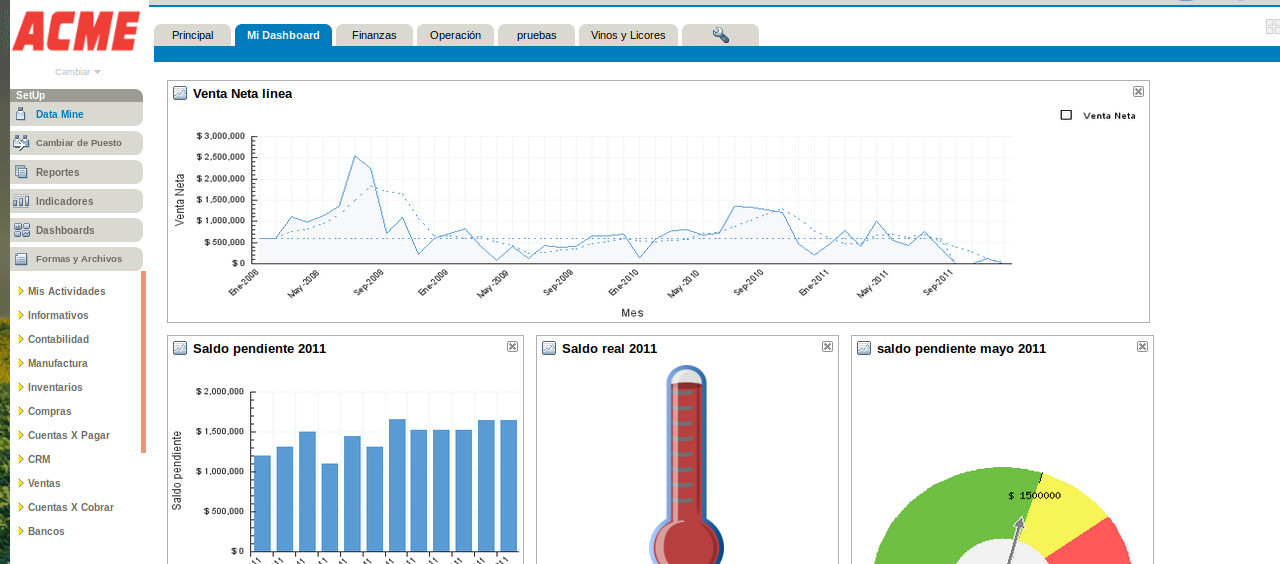The width and height of the screenshot is (1280, 564).
Task: Click the $ 3,000,000 axis value
Action: pos(220,135)
